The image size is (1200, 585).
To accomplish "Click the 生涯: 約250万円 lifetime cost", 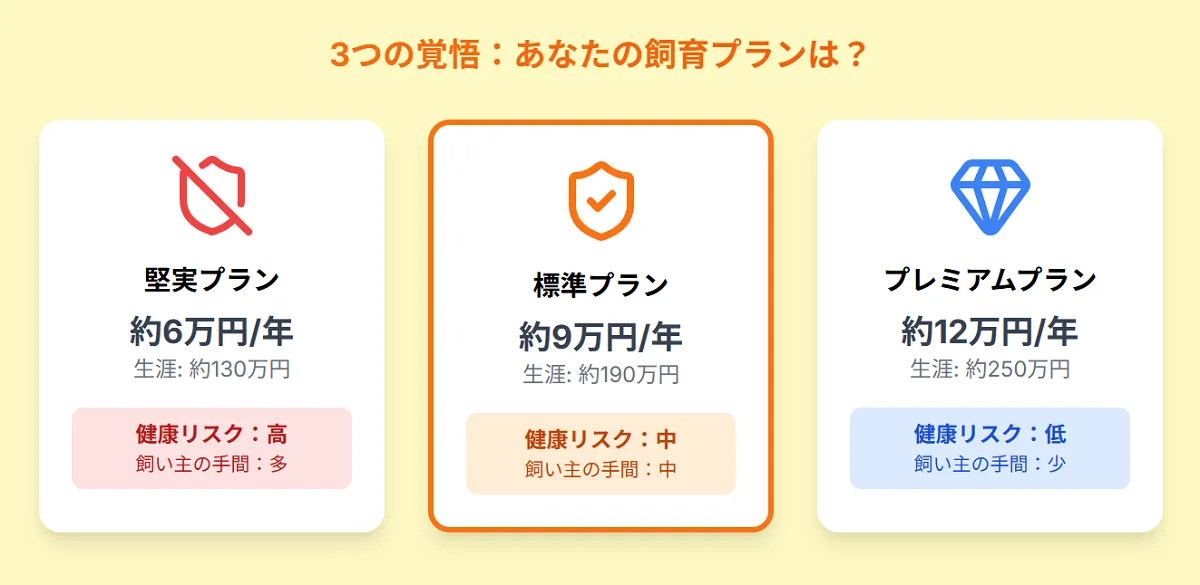I will (x=990, y=369).
